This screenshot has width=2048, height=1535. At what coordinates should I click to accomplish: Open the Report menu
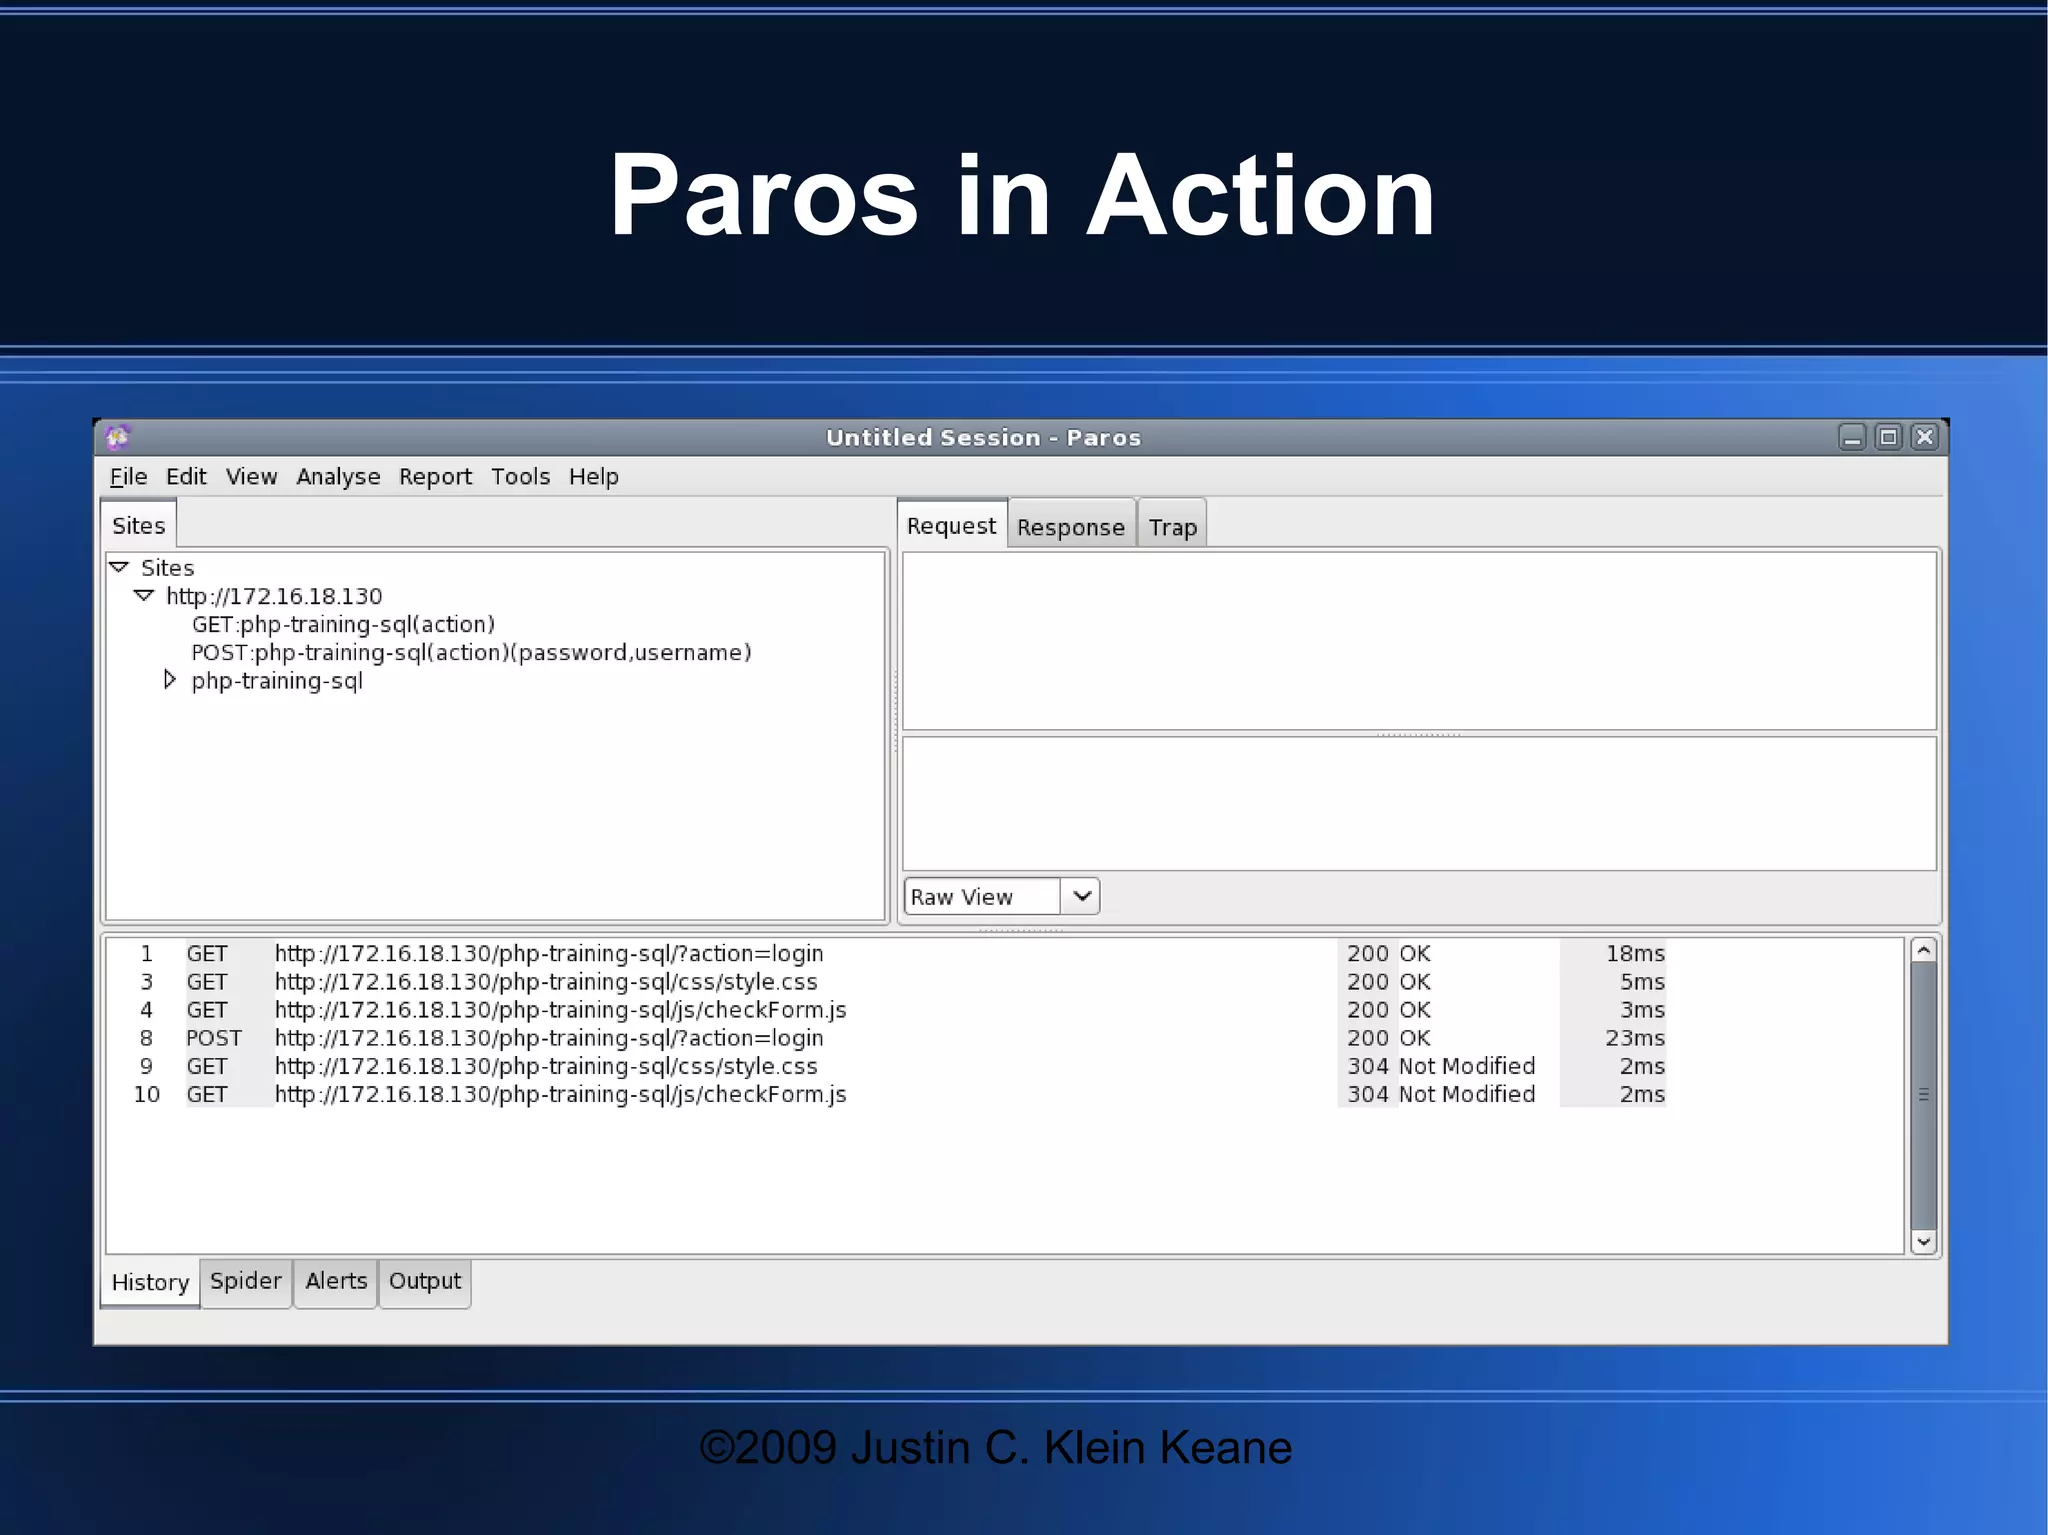click(435, 477)
